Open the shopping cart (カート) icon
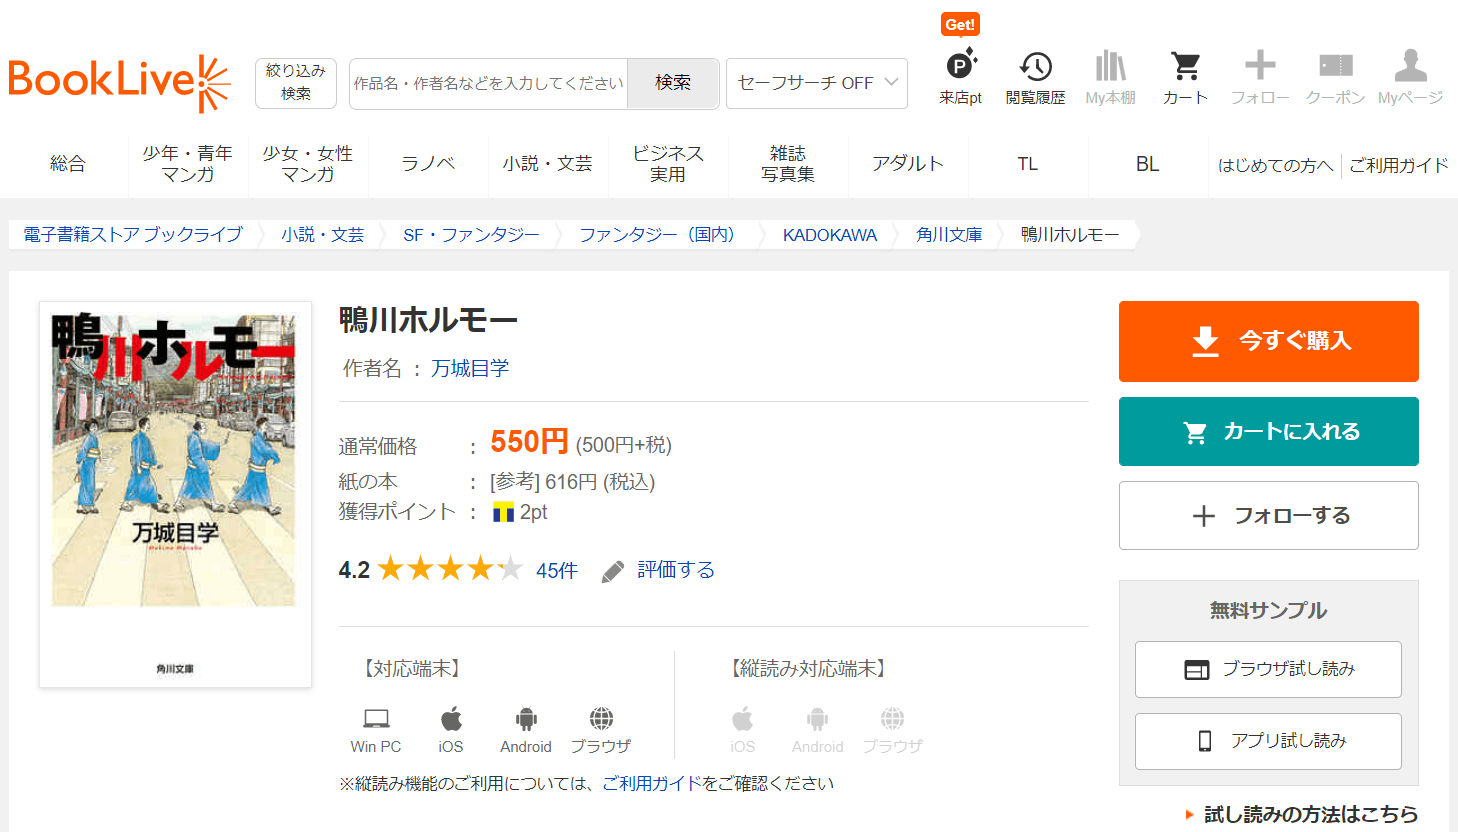The width and height of the screenshot is (1458, 832). click(1185, 67)
